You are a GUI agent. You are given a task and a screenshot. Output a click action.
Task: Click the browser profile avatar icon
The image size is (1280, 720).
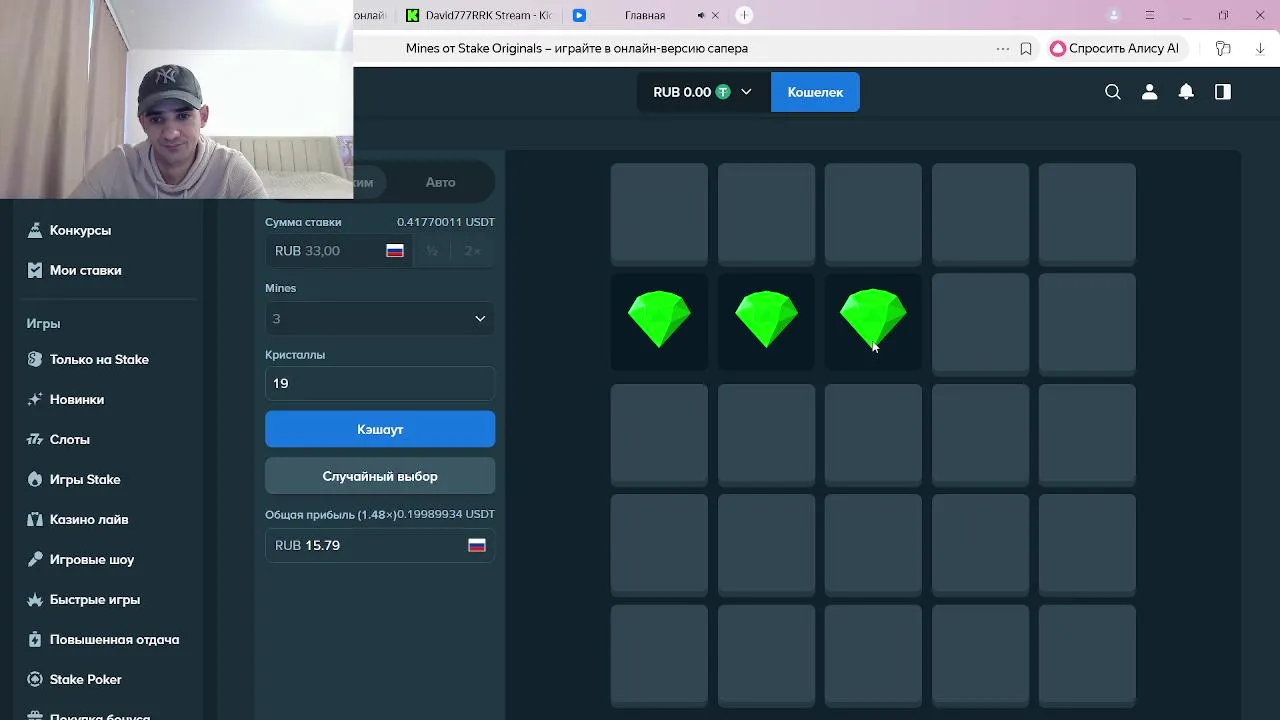[1114, 15]
